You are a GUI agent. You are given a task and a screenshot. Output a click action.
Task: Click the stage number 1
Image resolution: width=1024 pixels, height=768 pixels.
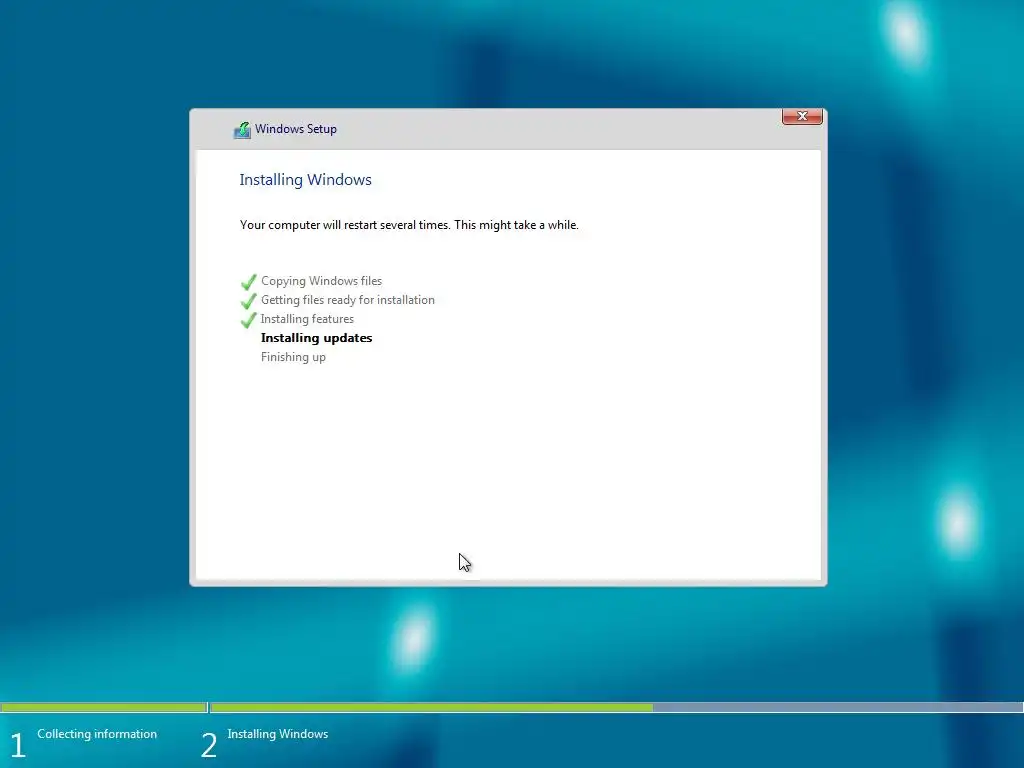[x=18, y=745]
